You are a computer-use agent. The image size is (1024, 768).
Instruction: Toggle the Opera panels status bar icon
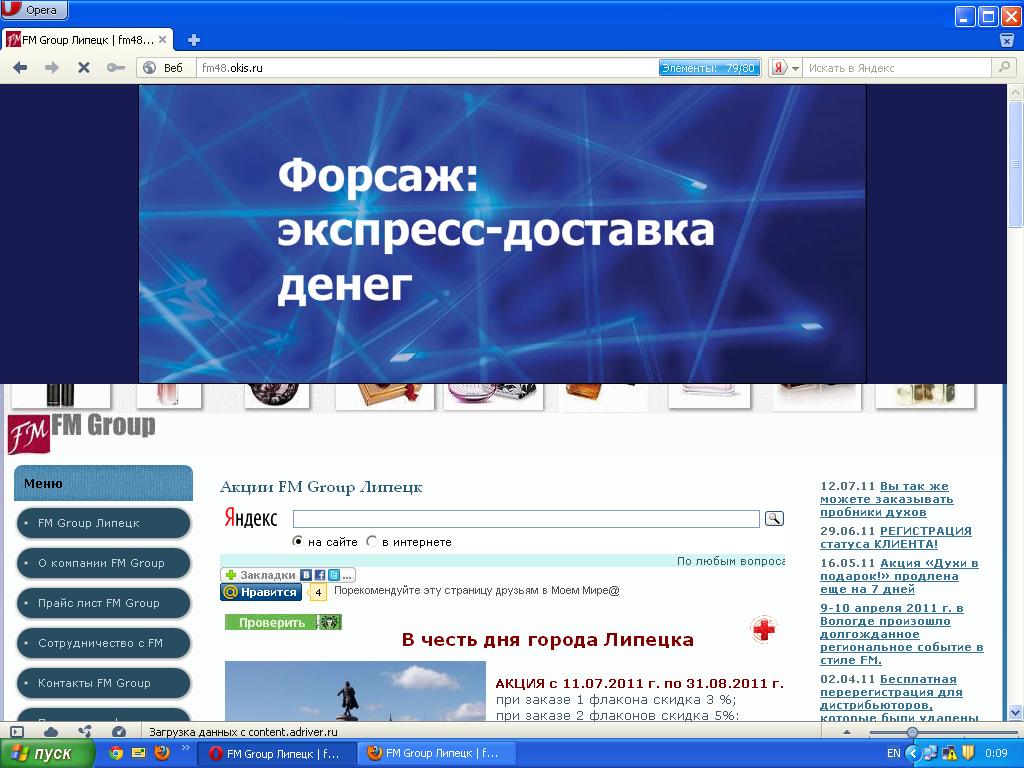tap(18, 732)
